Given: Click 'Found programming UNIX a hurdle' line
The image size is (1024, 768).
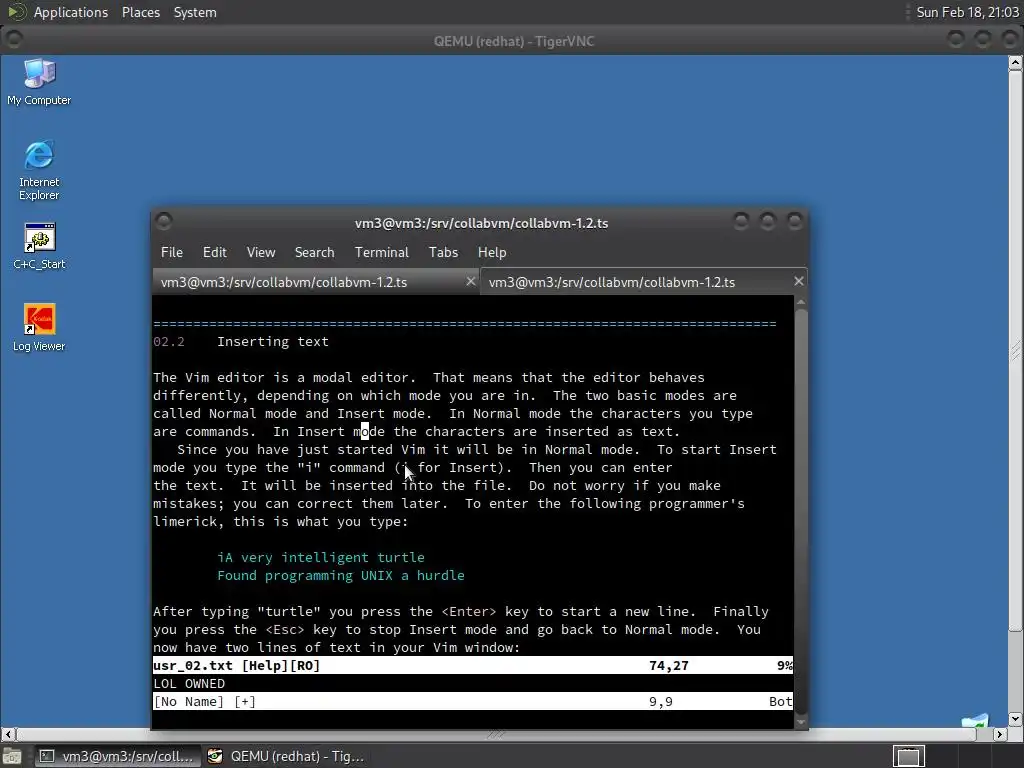Looking at the screenshot, I should click(341, 575).
